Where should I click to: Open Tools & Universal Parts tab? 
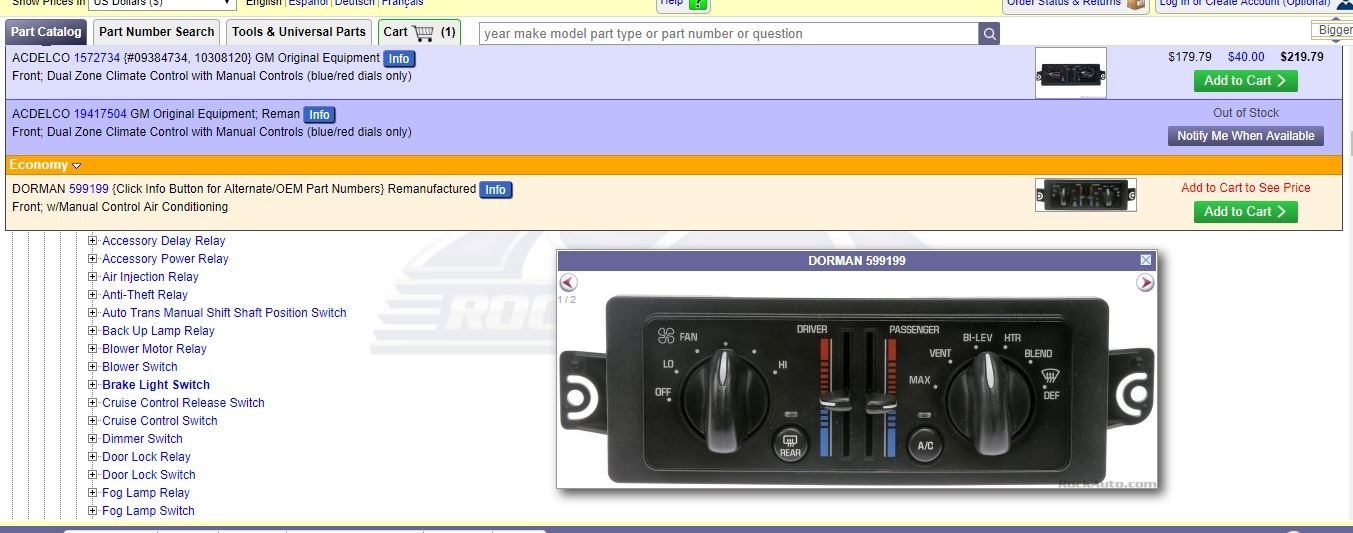pos(299,32)
